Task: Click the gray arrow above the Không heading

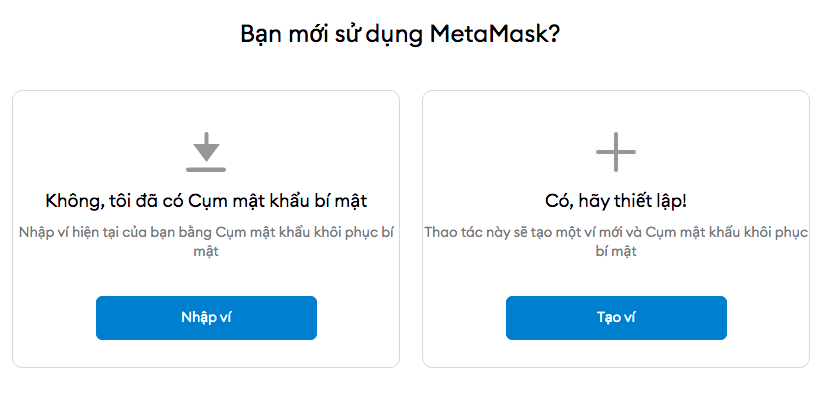Action: 206,147
